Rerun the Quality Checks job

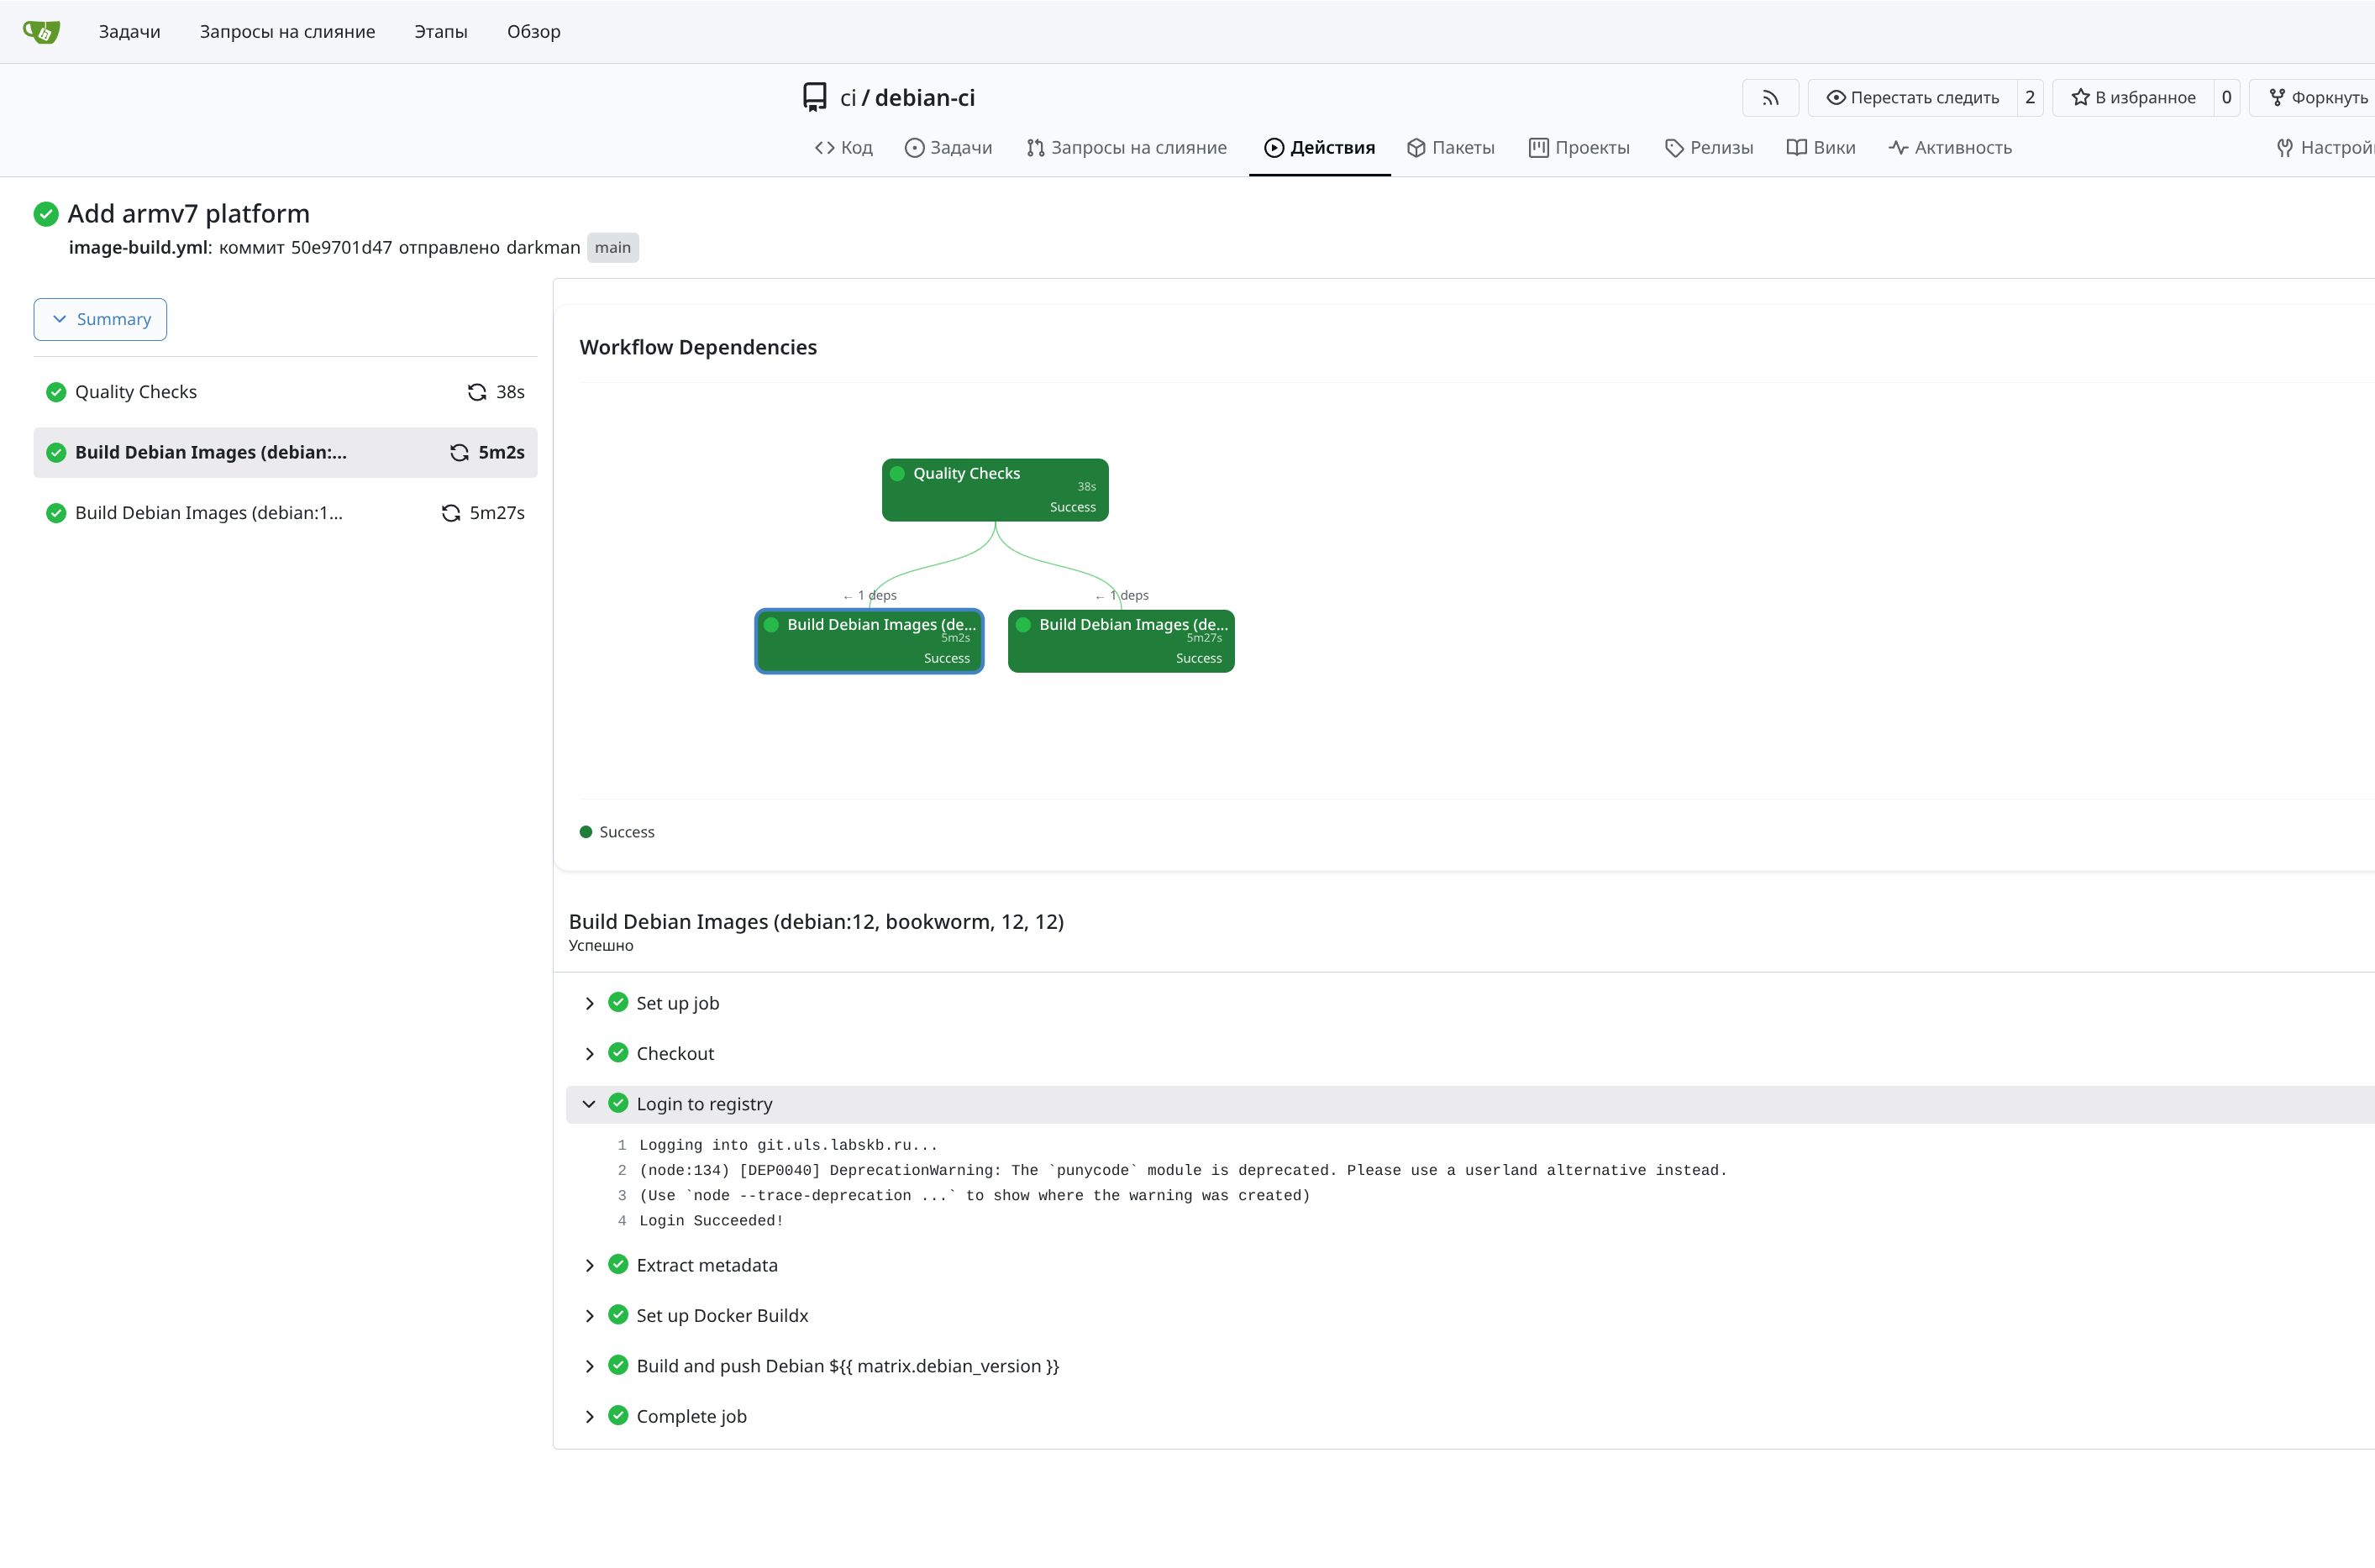point(477,392)
